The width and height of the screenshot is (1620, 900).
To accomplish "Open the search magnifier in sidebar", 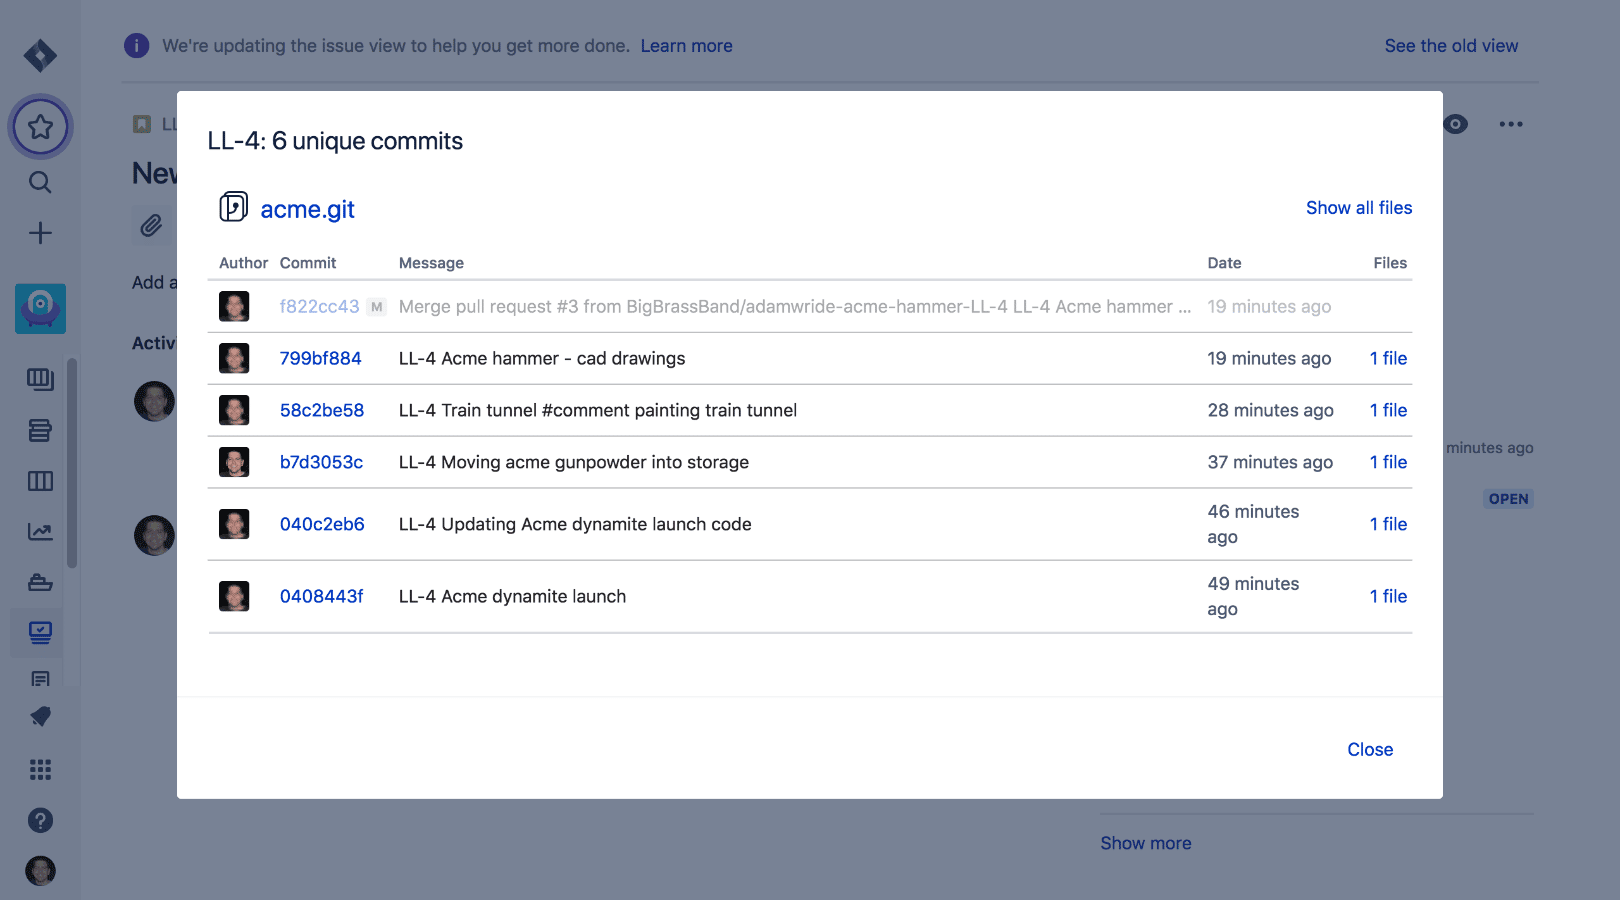I will [x=40, y=182].
